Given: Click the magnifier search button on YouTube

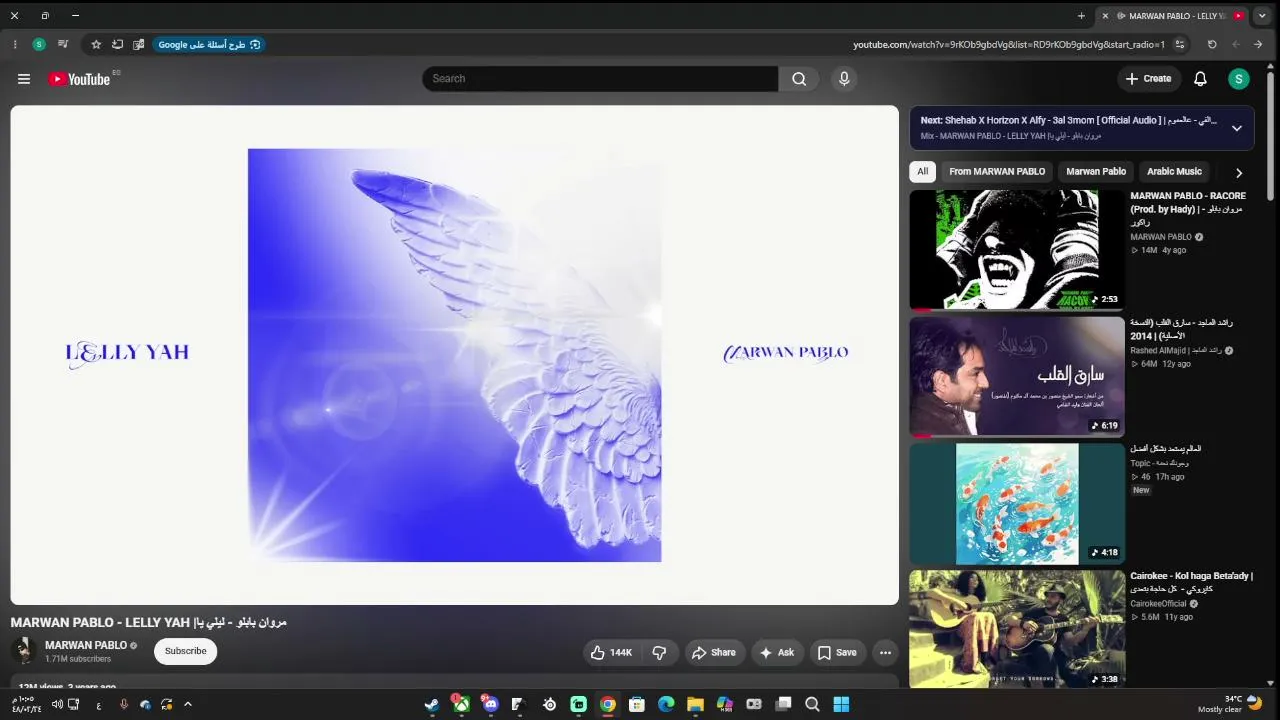Looking at the screenshot, I should pos(799,79).
